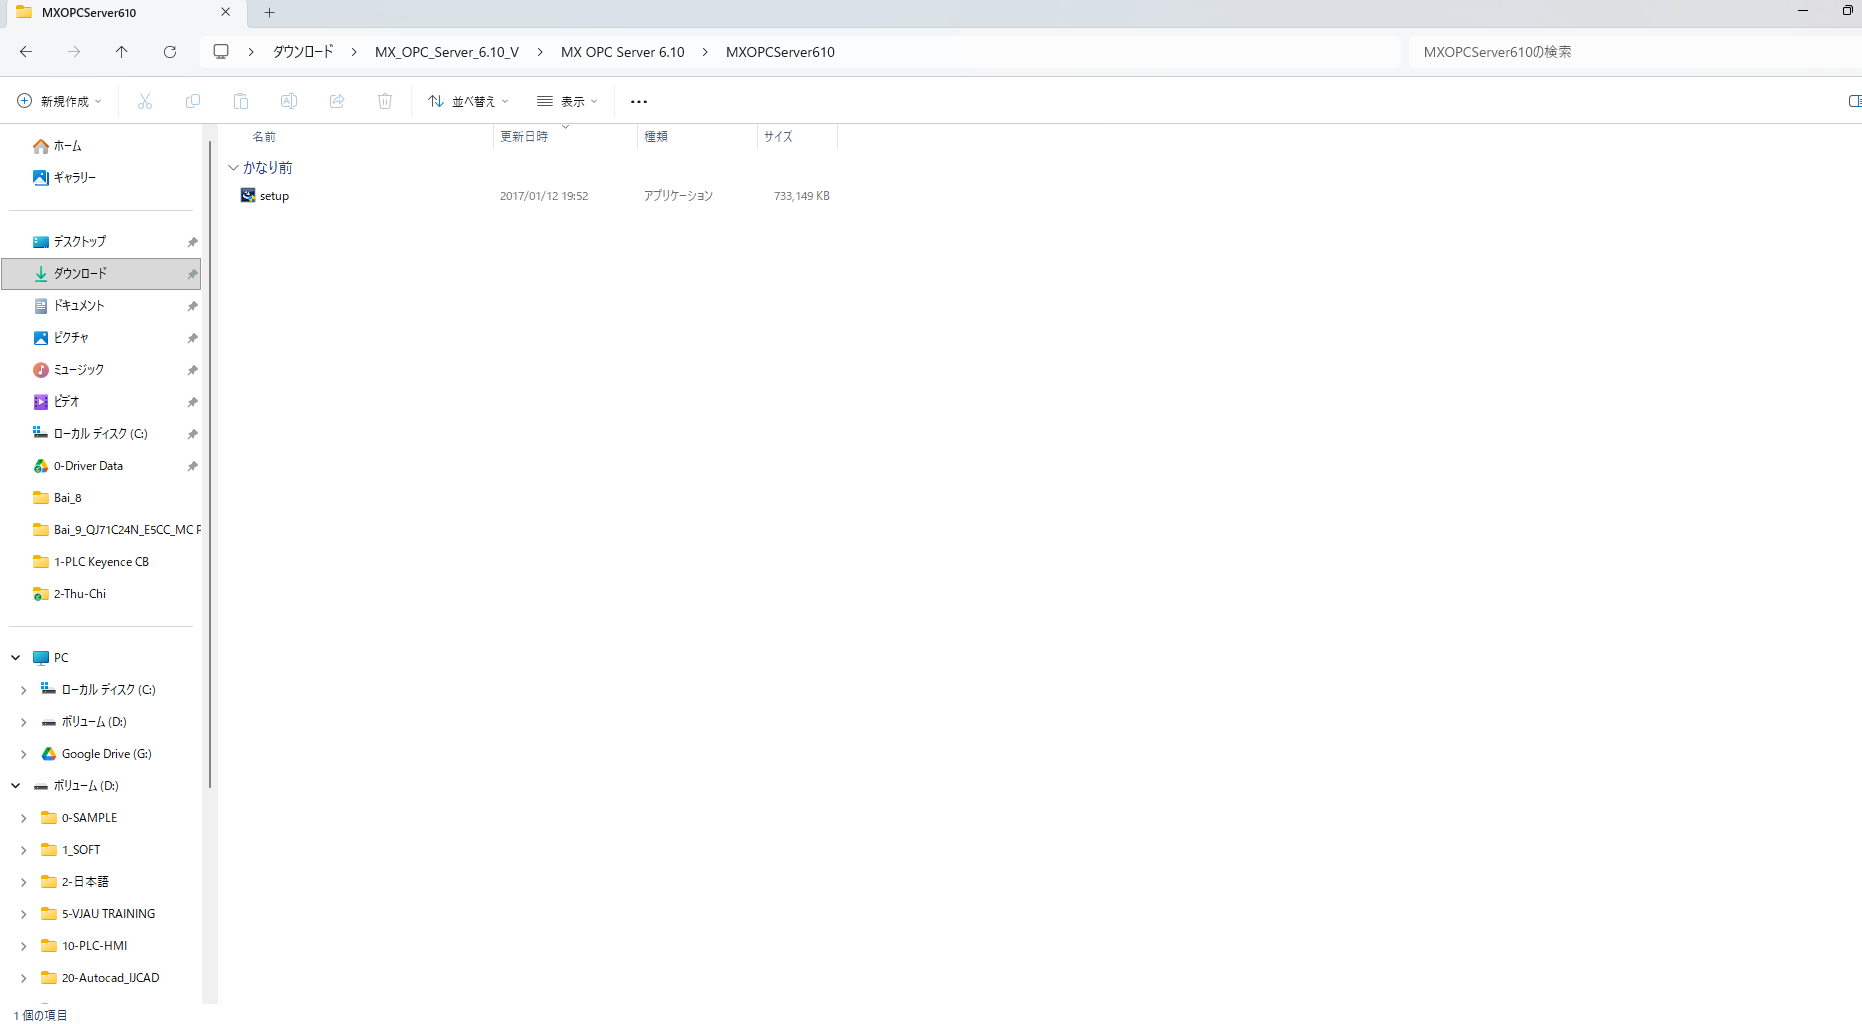Open the three-dot more options menu
Screen dimensions: 1862x1024
(639, 101)
